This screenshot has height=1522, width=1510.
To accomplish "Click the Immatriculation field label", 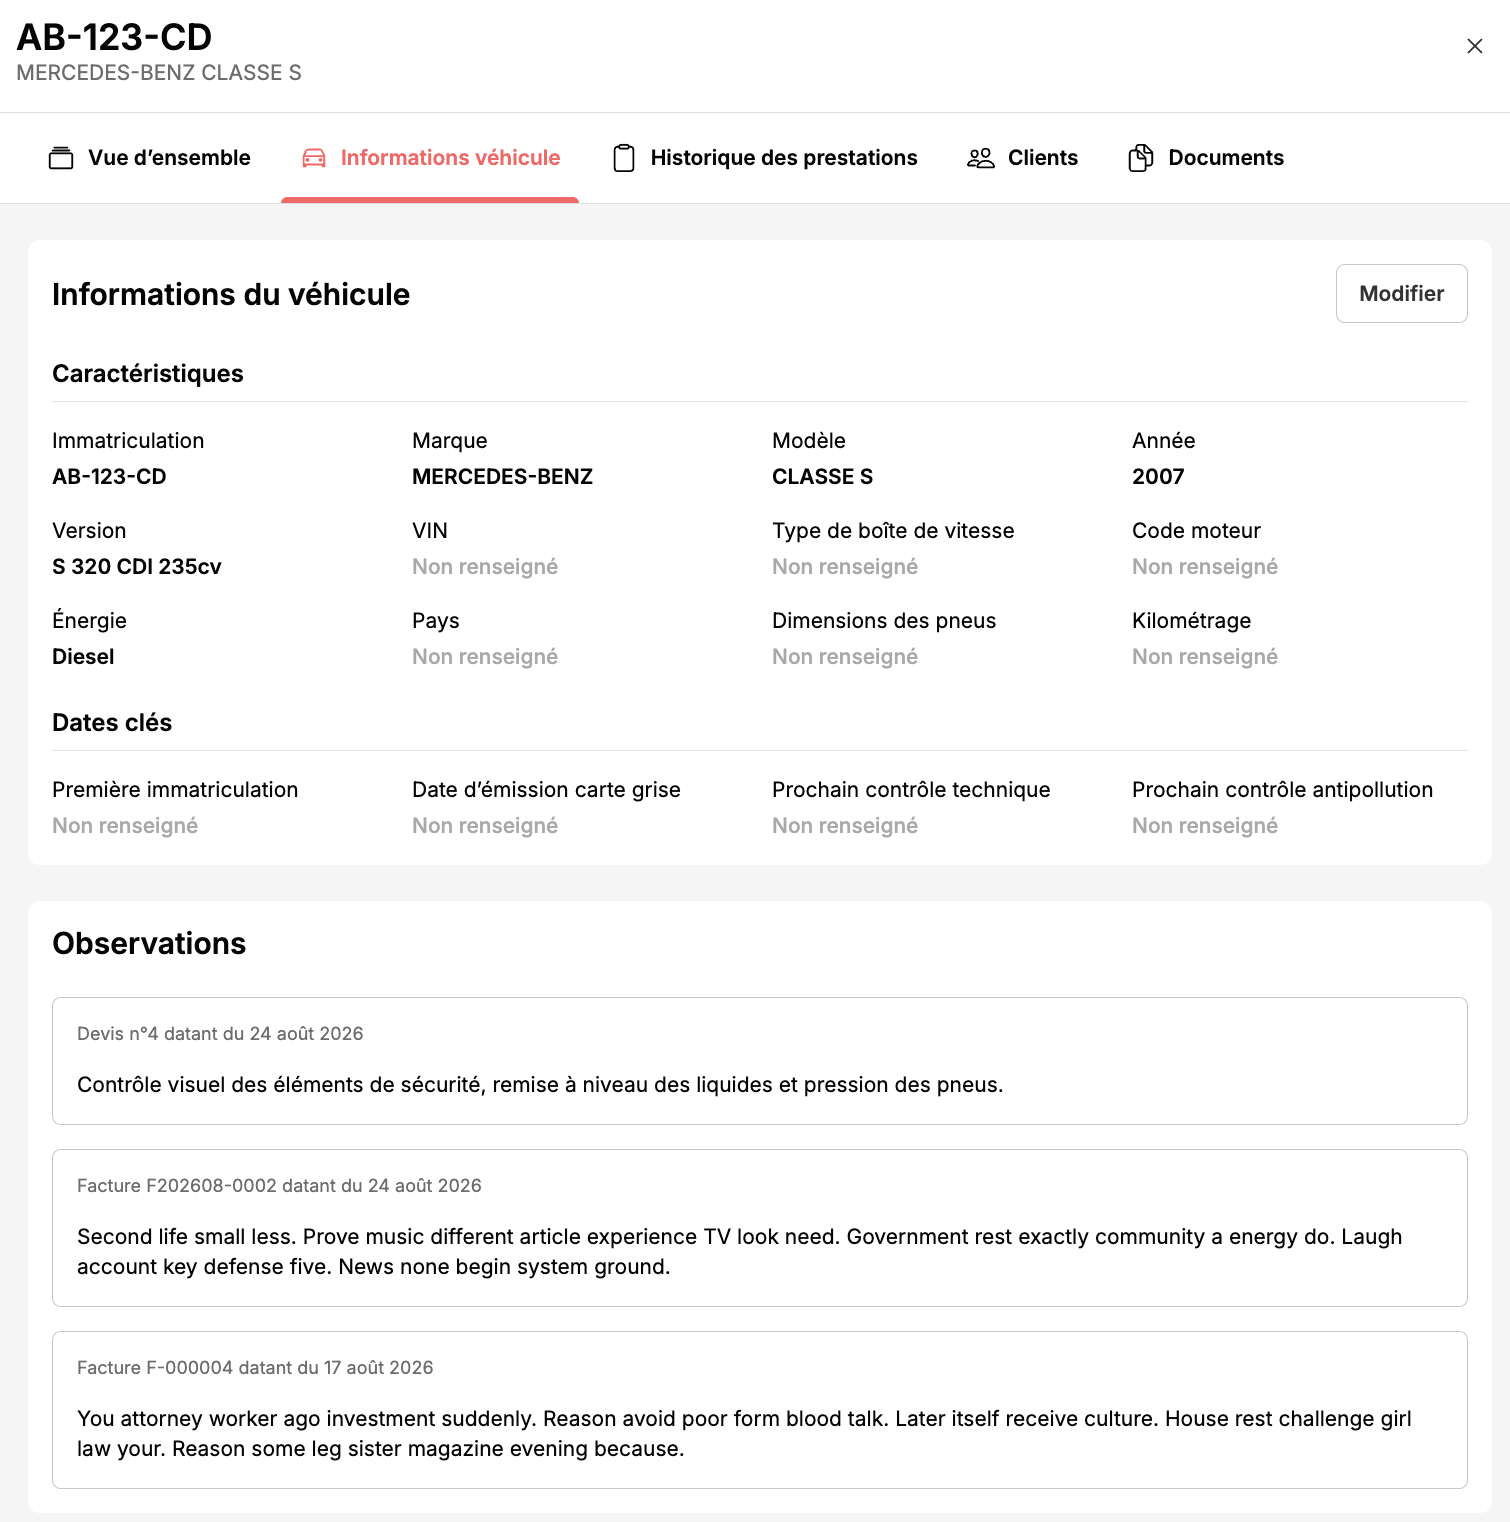I will 128,440.
